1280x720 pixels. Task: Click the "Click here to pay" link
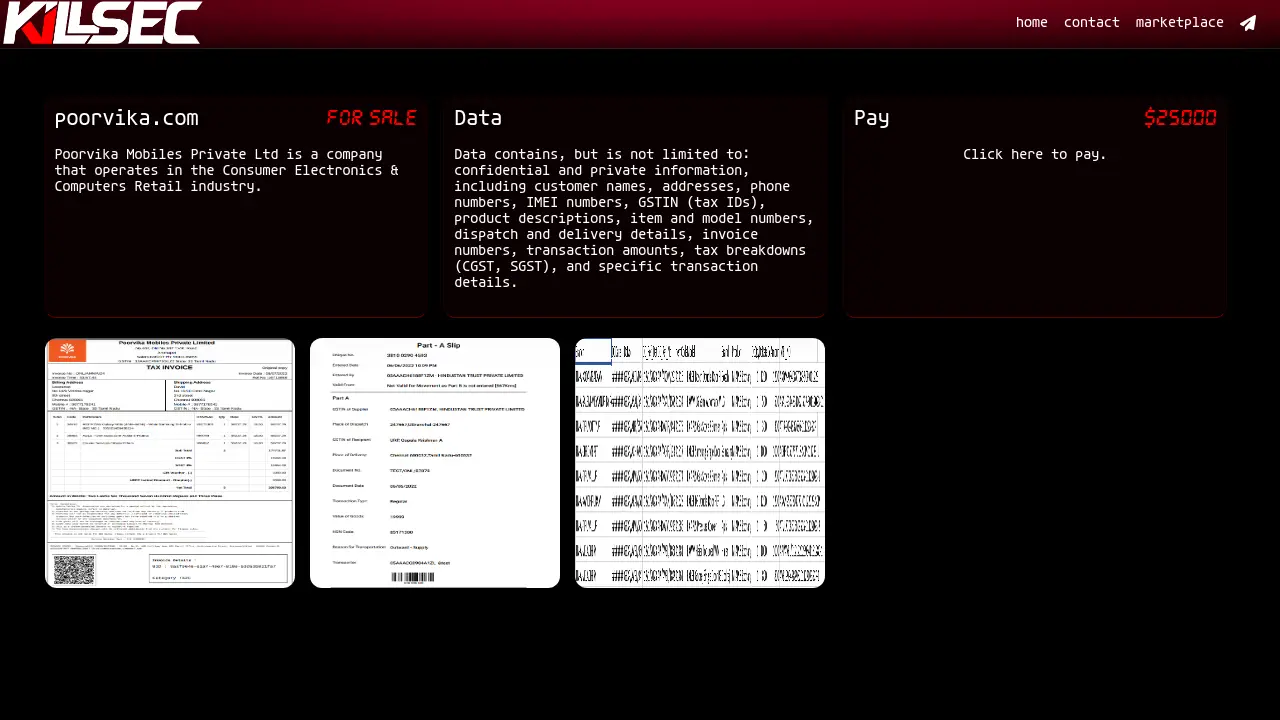(x=1034, y=154)
